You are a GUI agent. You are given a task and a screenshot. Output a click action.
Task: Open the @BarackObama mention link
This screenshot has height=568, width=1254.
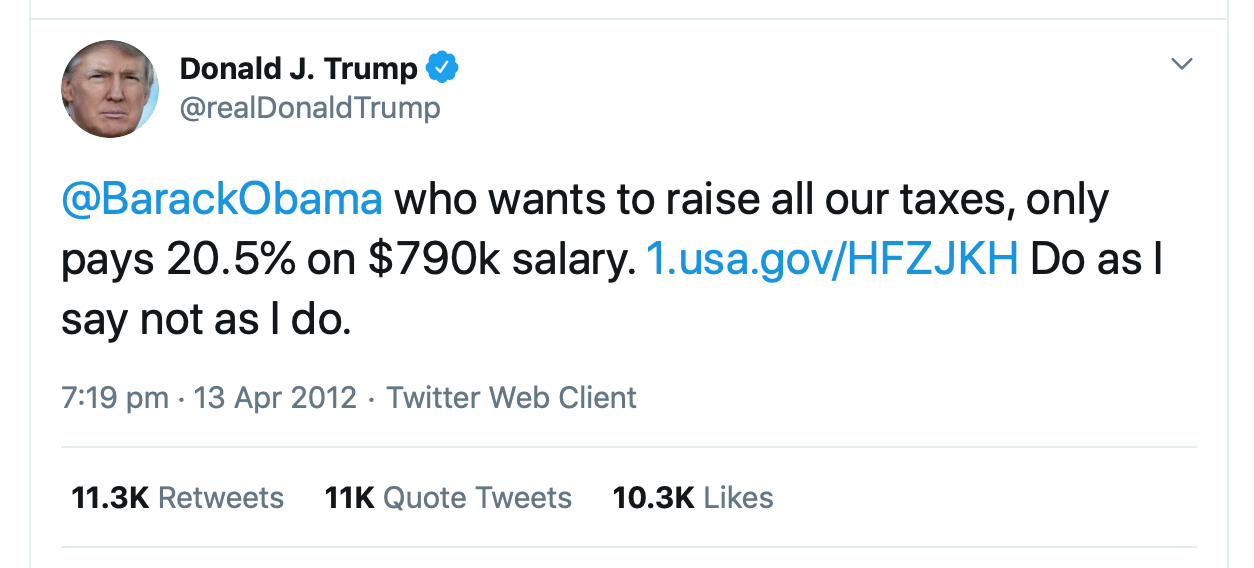[x=222, y=200]
